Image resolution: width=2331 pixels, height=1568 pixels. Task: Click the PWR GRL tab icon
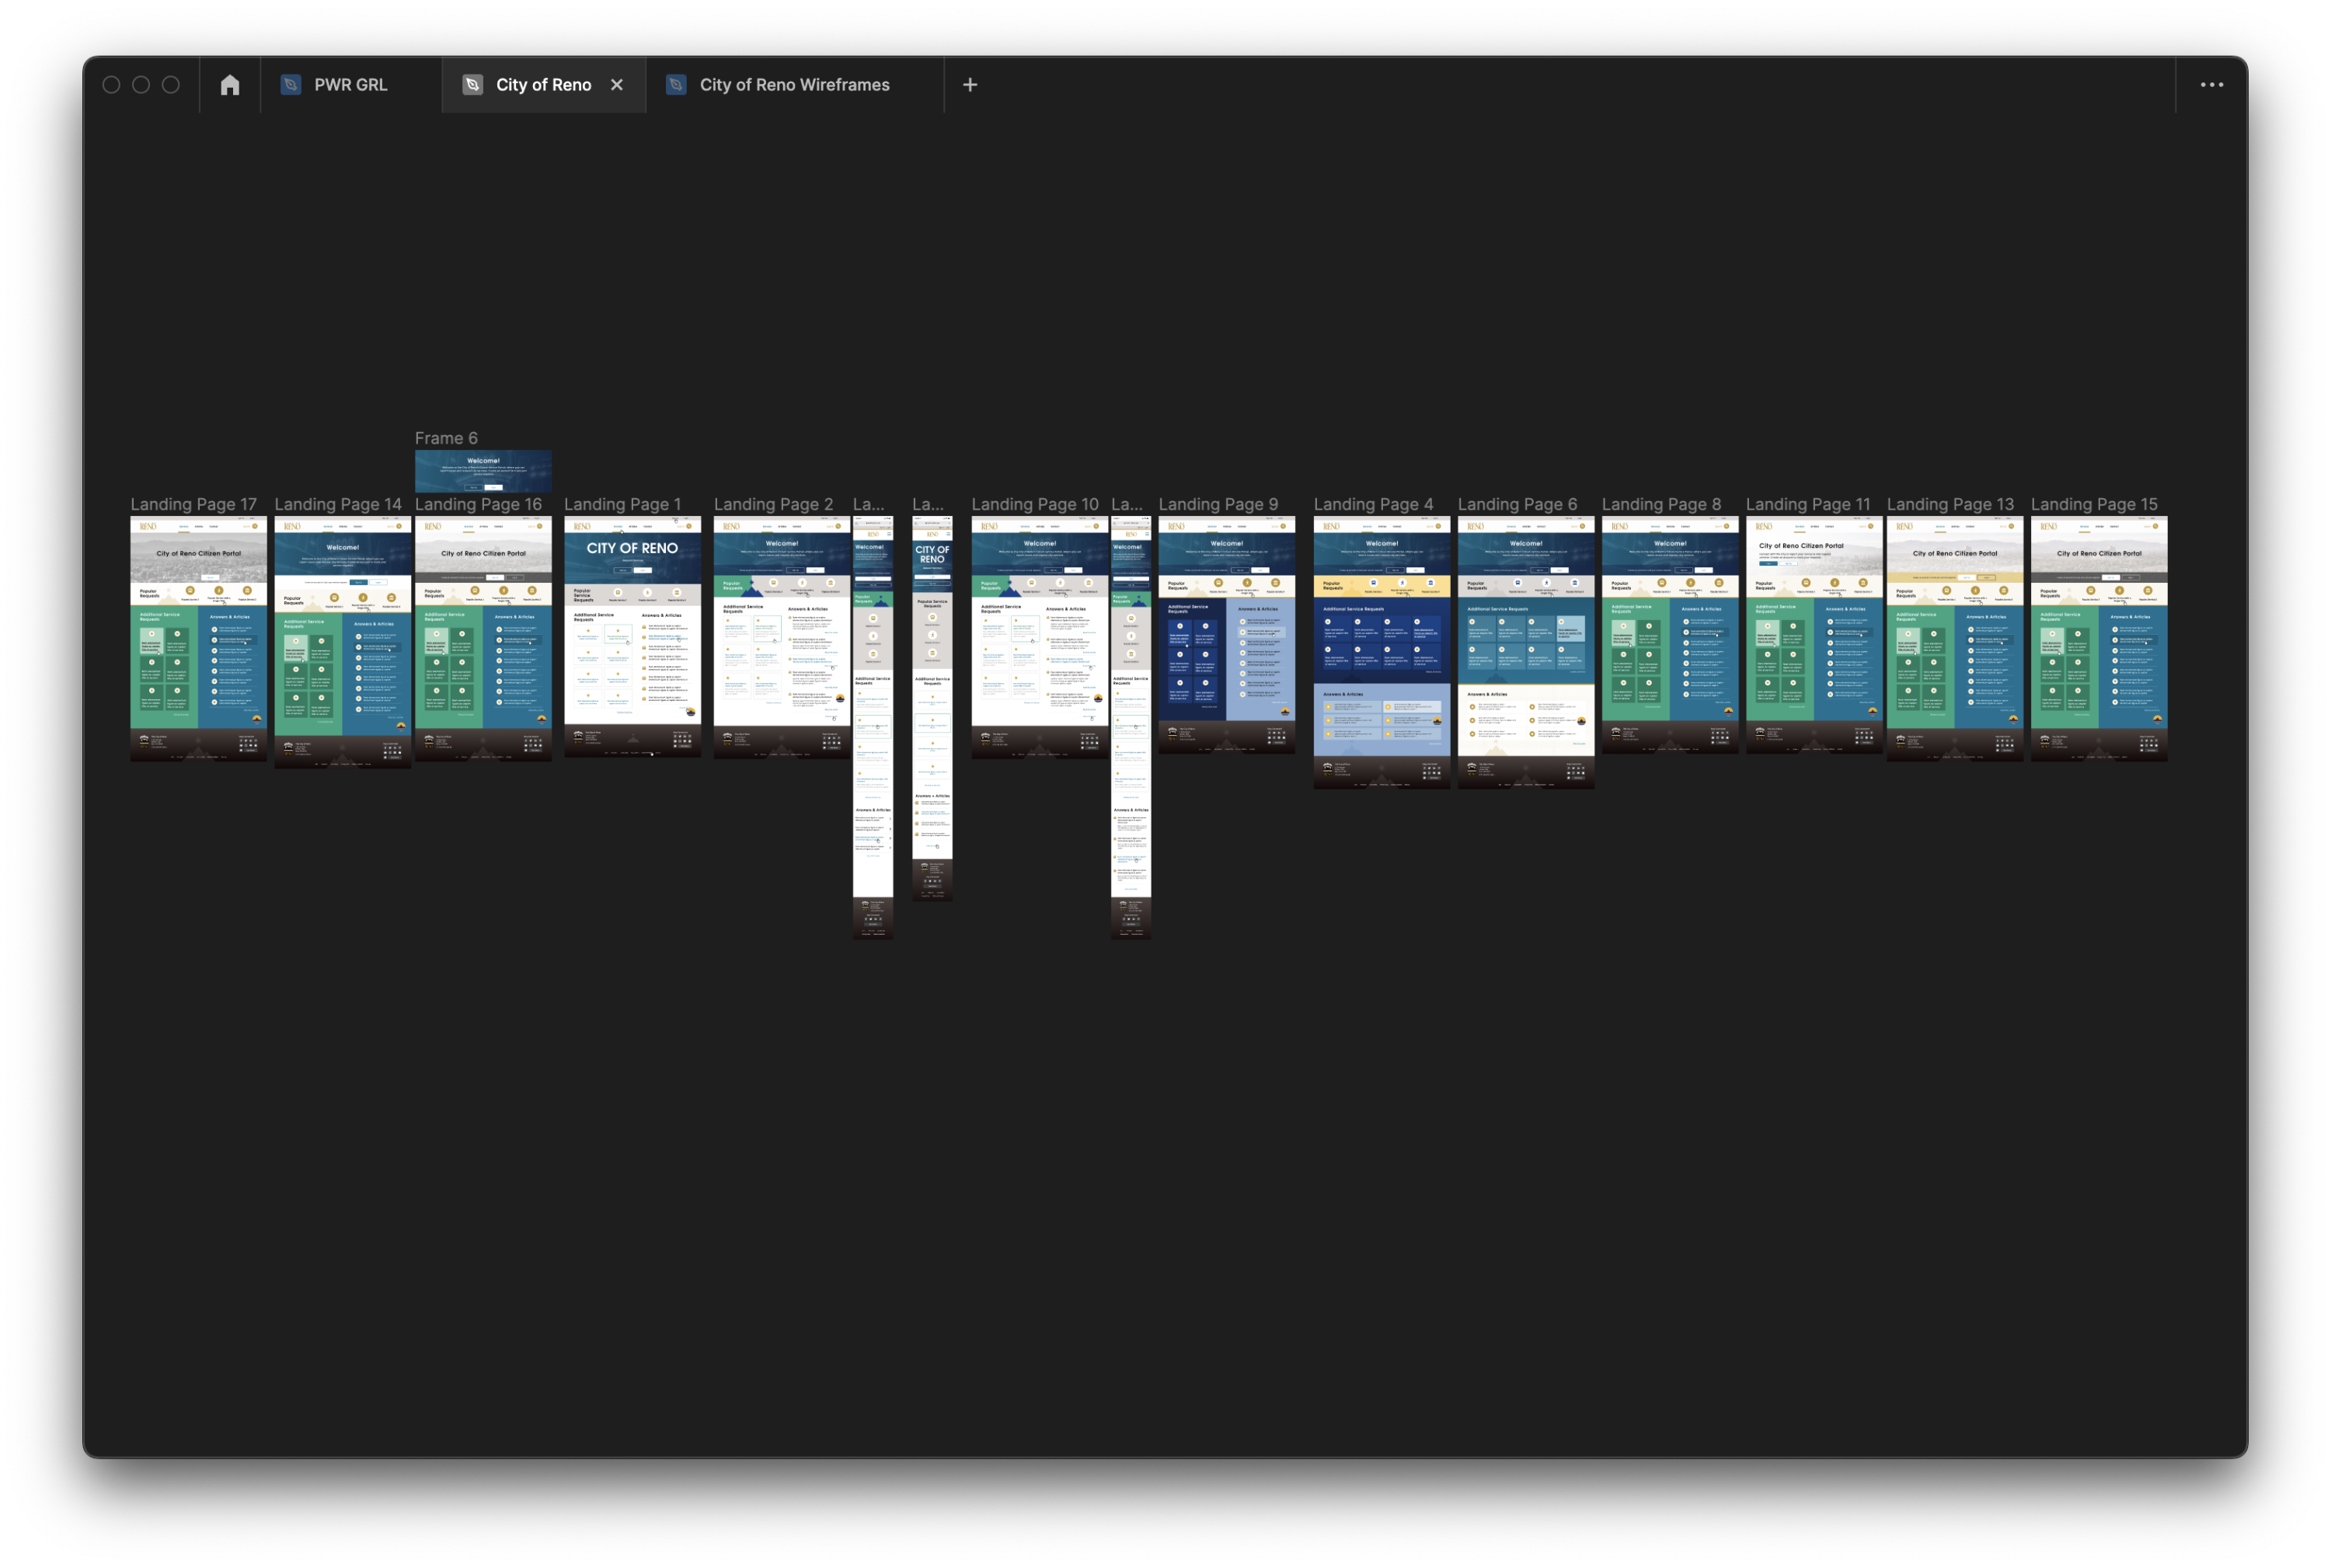[x=291, y=84]
